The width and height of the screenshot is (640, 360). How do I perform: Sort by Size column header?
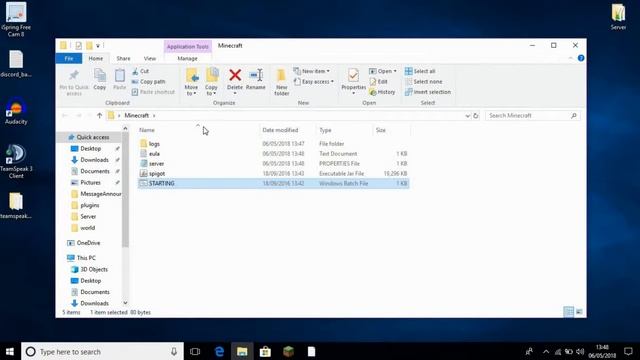(x=381, y=130)
